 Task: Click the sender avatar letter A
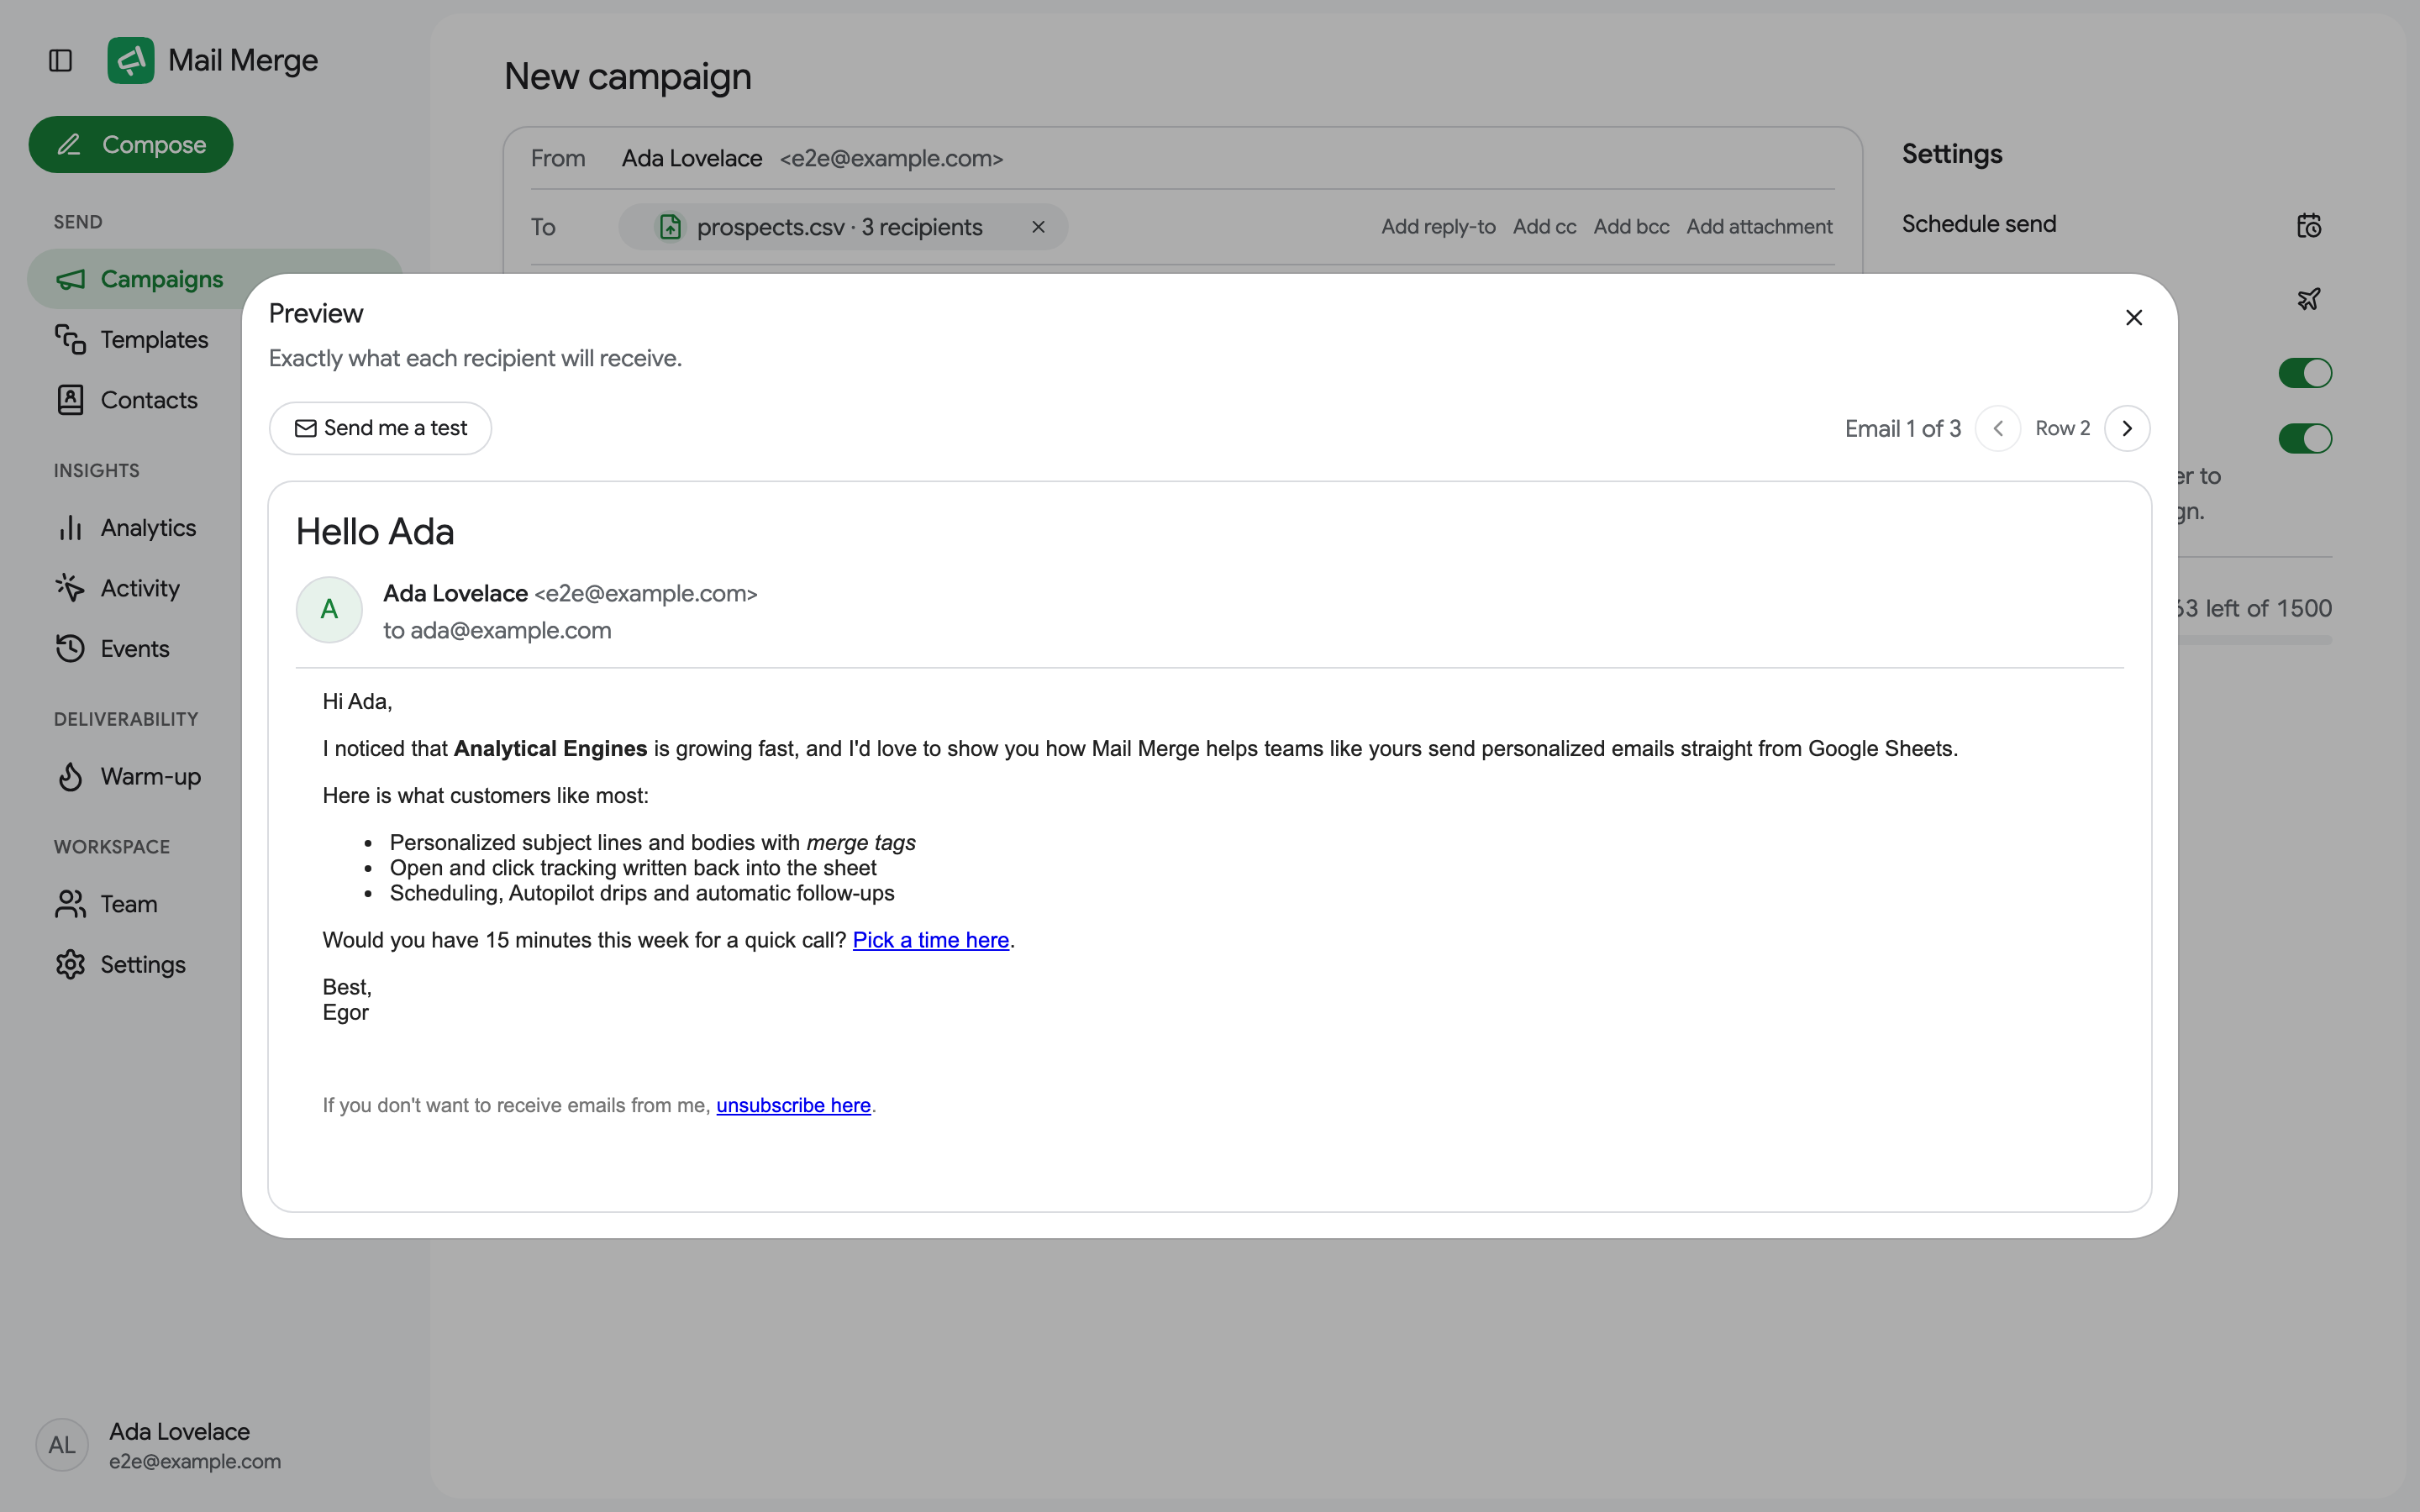(x=329, y=609)
